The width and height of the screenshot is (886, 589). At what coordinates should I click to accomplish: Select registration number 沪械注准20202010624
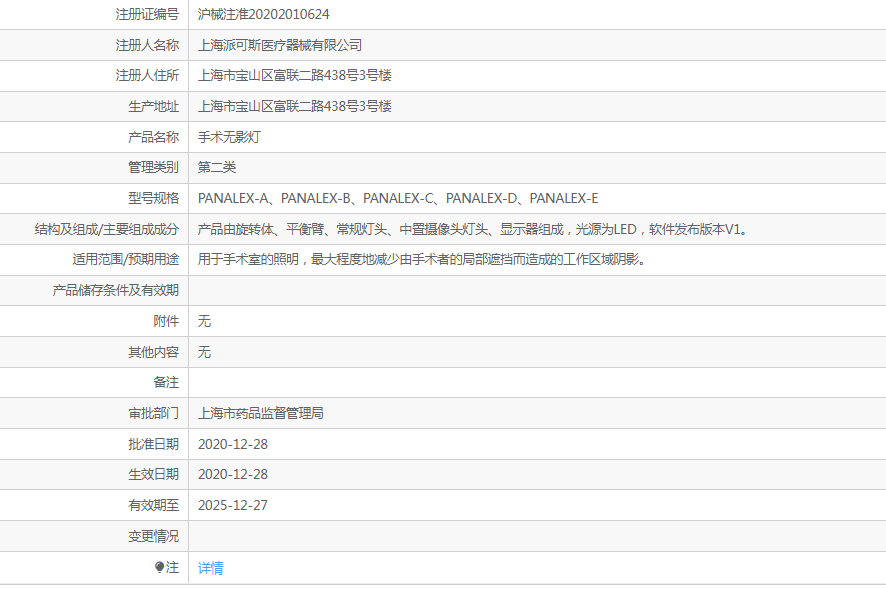tap(263, 14)
